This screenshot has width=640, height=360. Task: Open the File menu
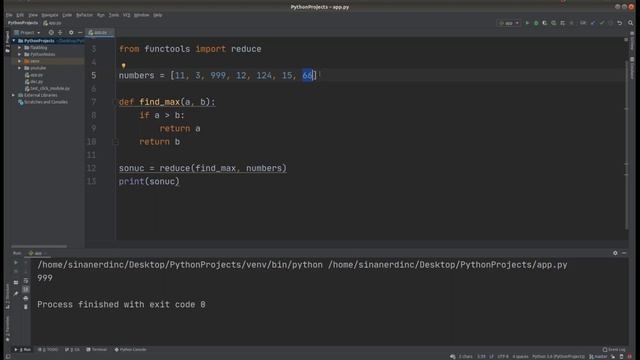pos(9,15)
